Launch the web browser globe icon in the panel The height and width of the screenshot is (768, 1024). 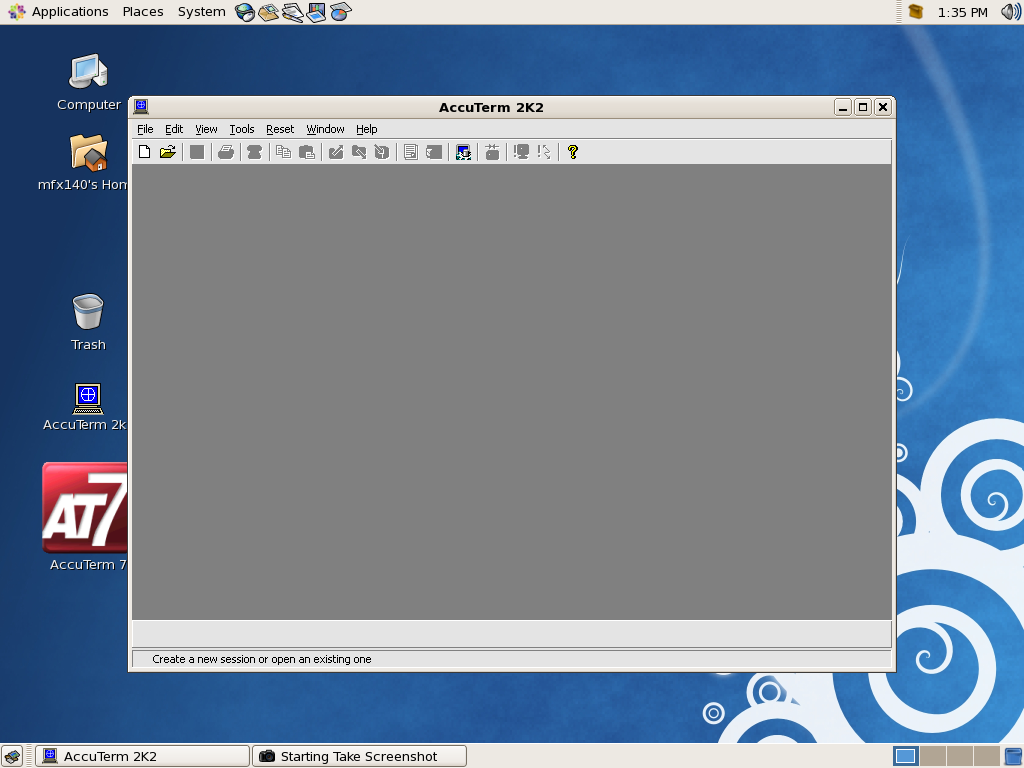click(x=245, y=12)
